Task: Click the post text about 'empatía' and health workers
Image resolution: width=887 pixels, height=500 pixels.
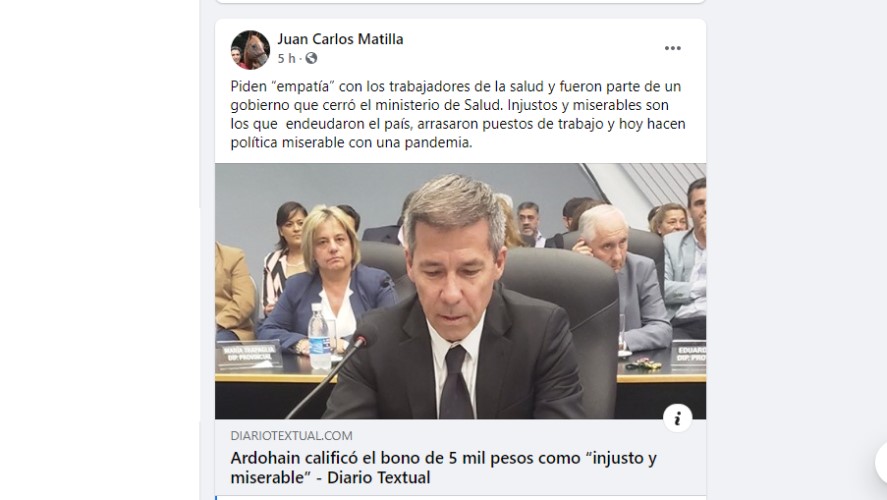Action: coord(458,114)
